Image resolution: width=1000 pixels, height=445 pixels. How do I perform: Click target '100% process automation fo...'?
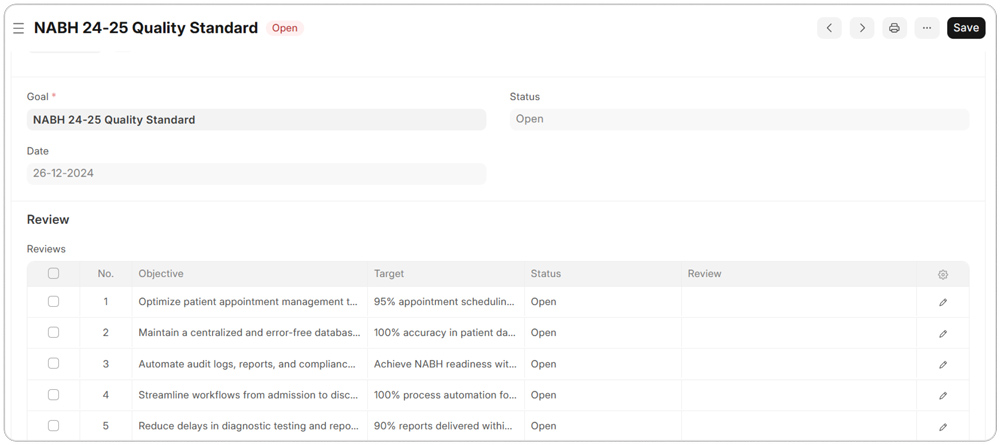coord(446,395)
